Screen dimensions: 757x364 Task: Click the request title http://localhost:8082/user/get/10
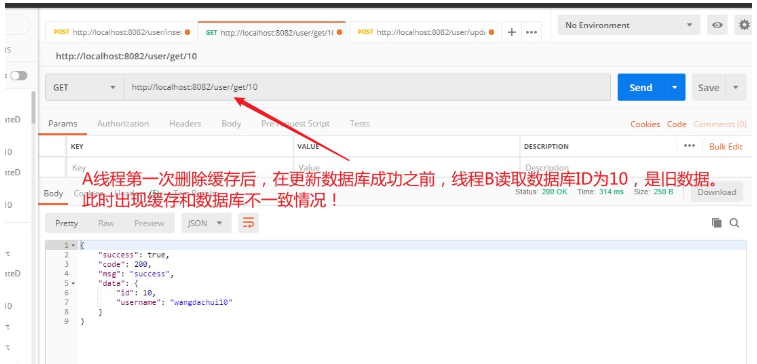point(126,56)
